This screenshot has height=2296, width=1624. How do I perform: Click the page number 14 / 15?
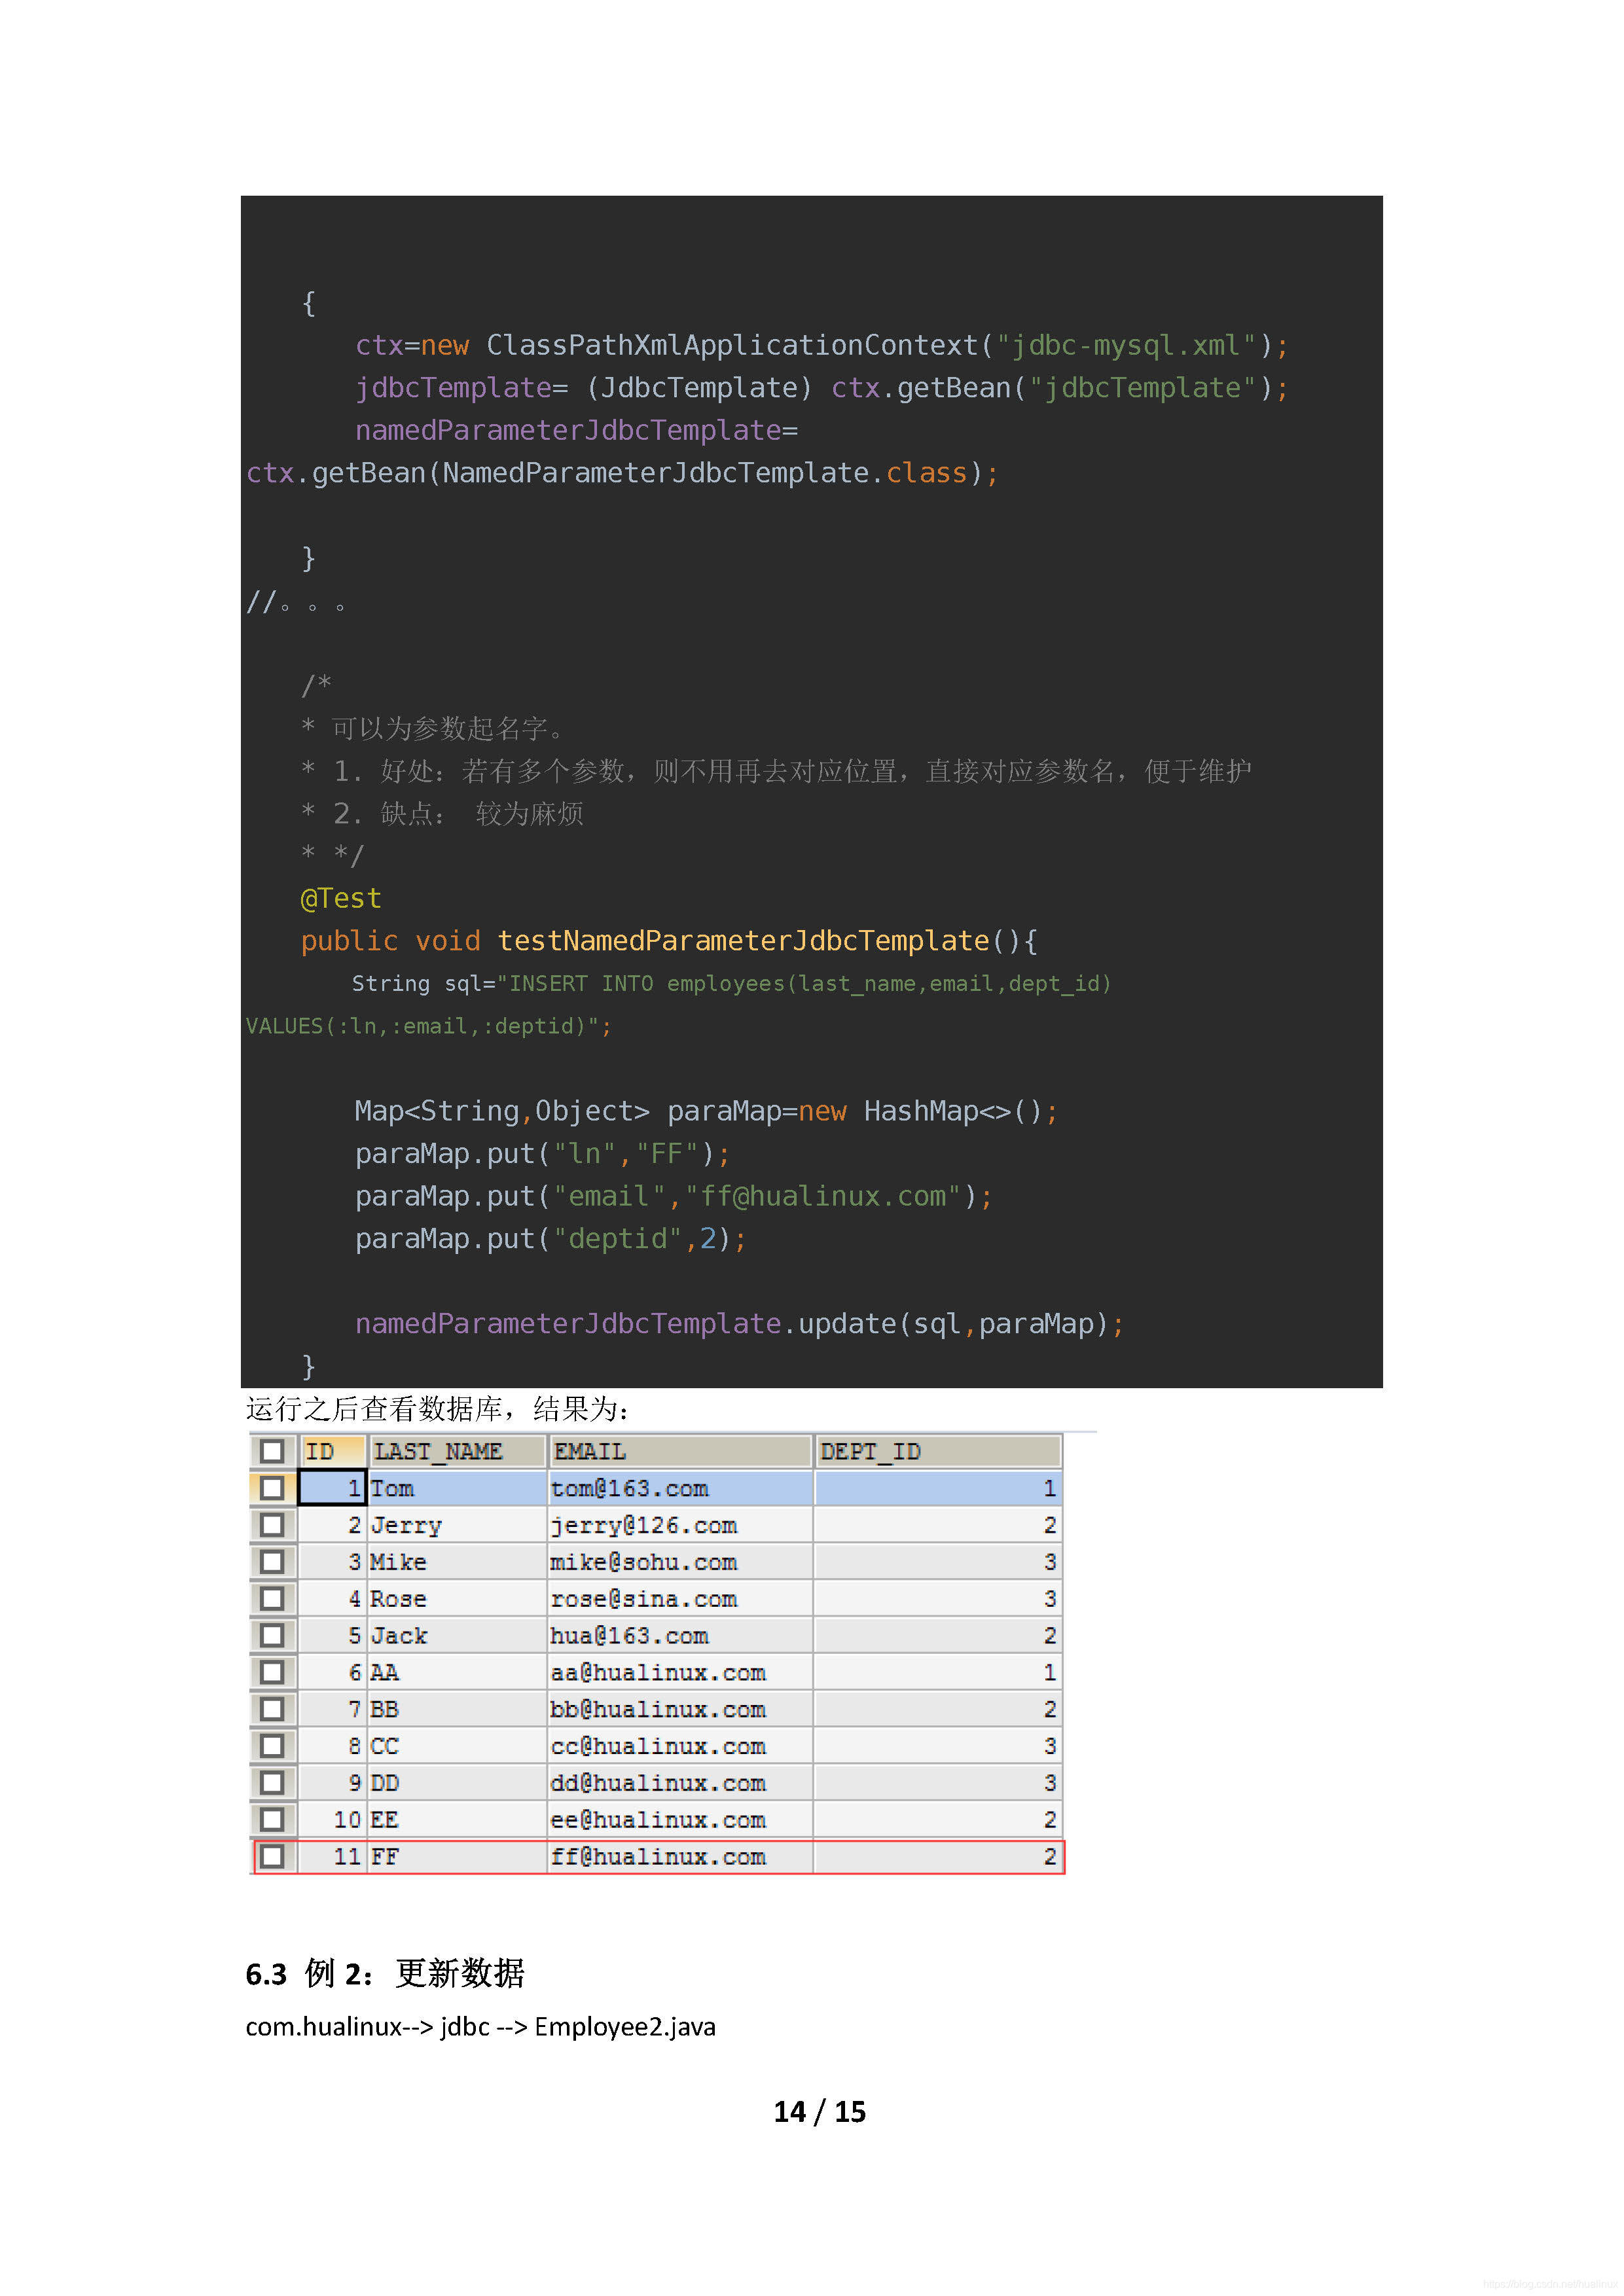tap(819, 2111)
